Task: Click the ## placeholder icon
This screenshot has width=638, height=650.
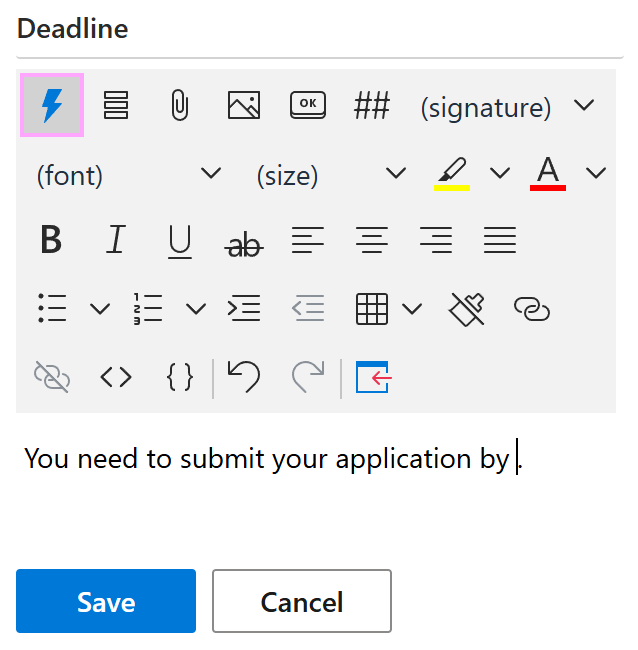Action: (372, 105)
